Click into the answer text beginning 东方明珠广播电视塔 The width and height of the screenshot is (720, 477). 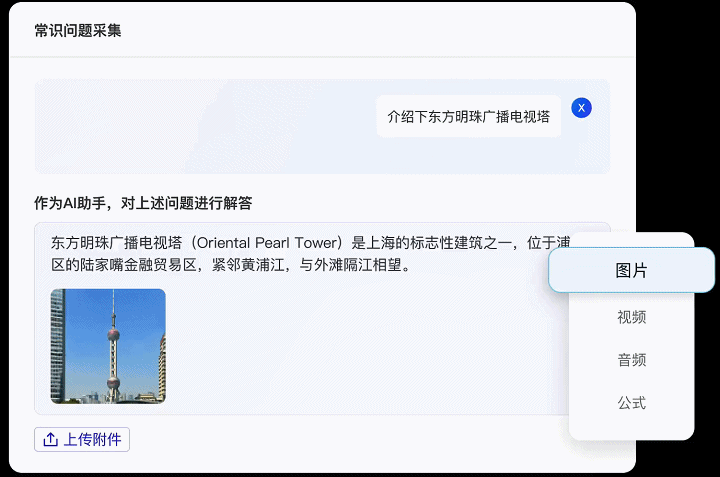tap(310, 253)
